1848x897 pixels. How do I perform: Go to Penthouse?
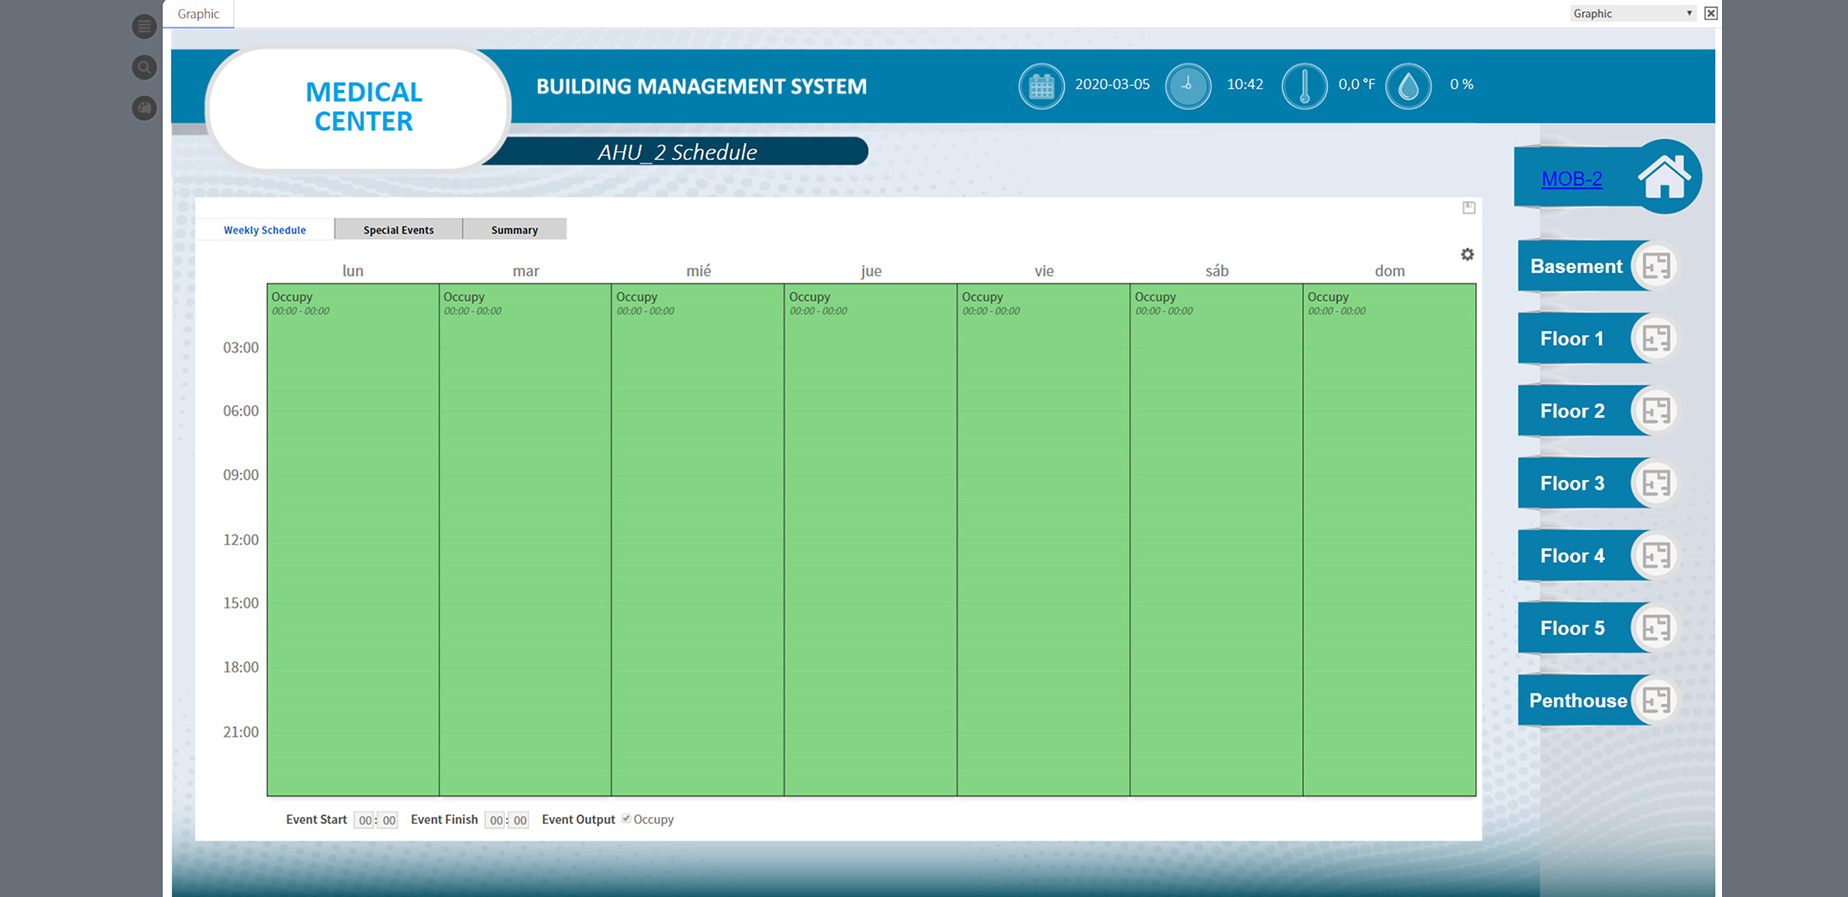(x=1578, y=700)
